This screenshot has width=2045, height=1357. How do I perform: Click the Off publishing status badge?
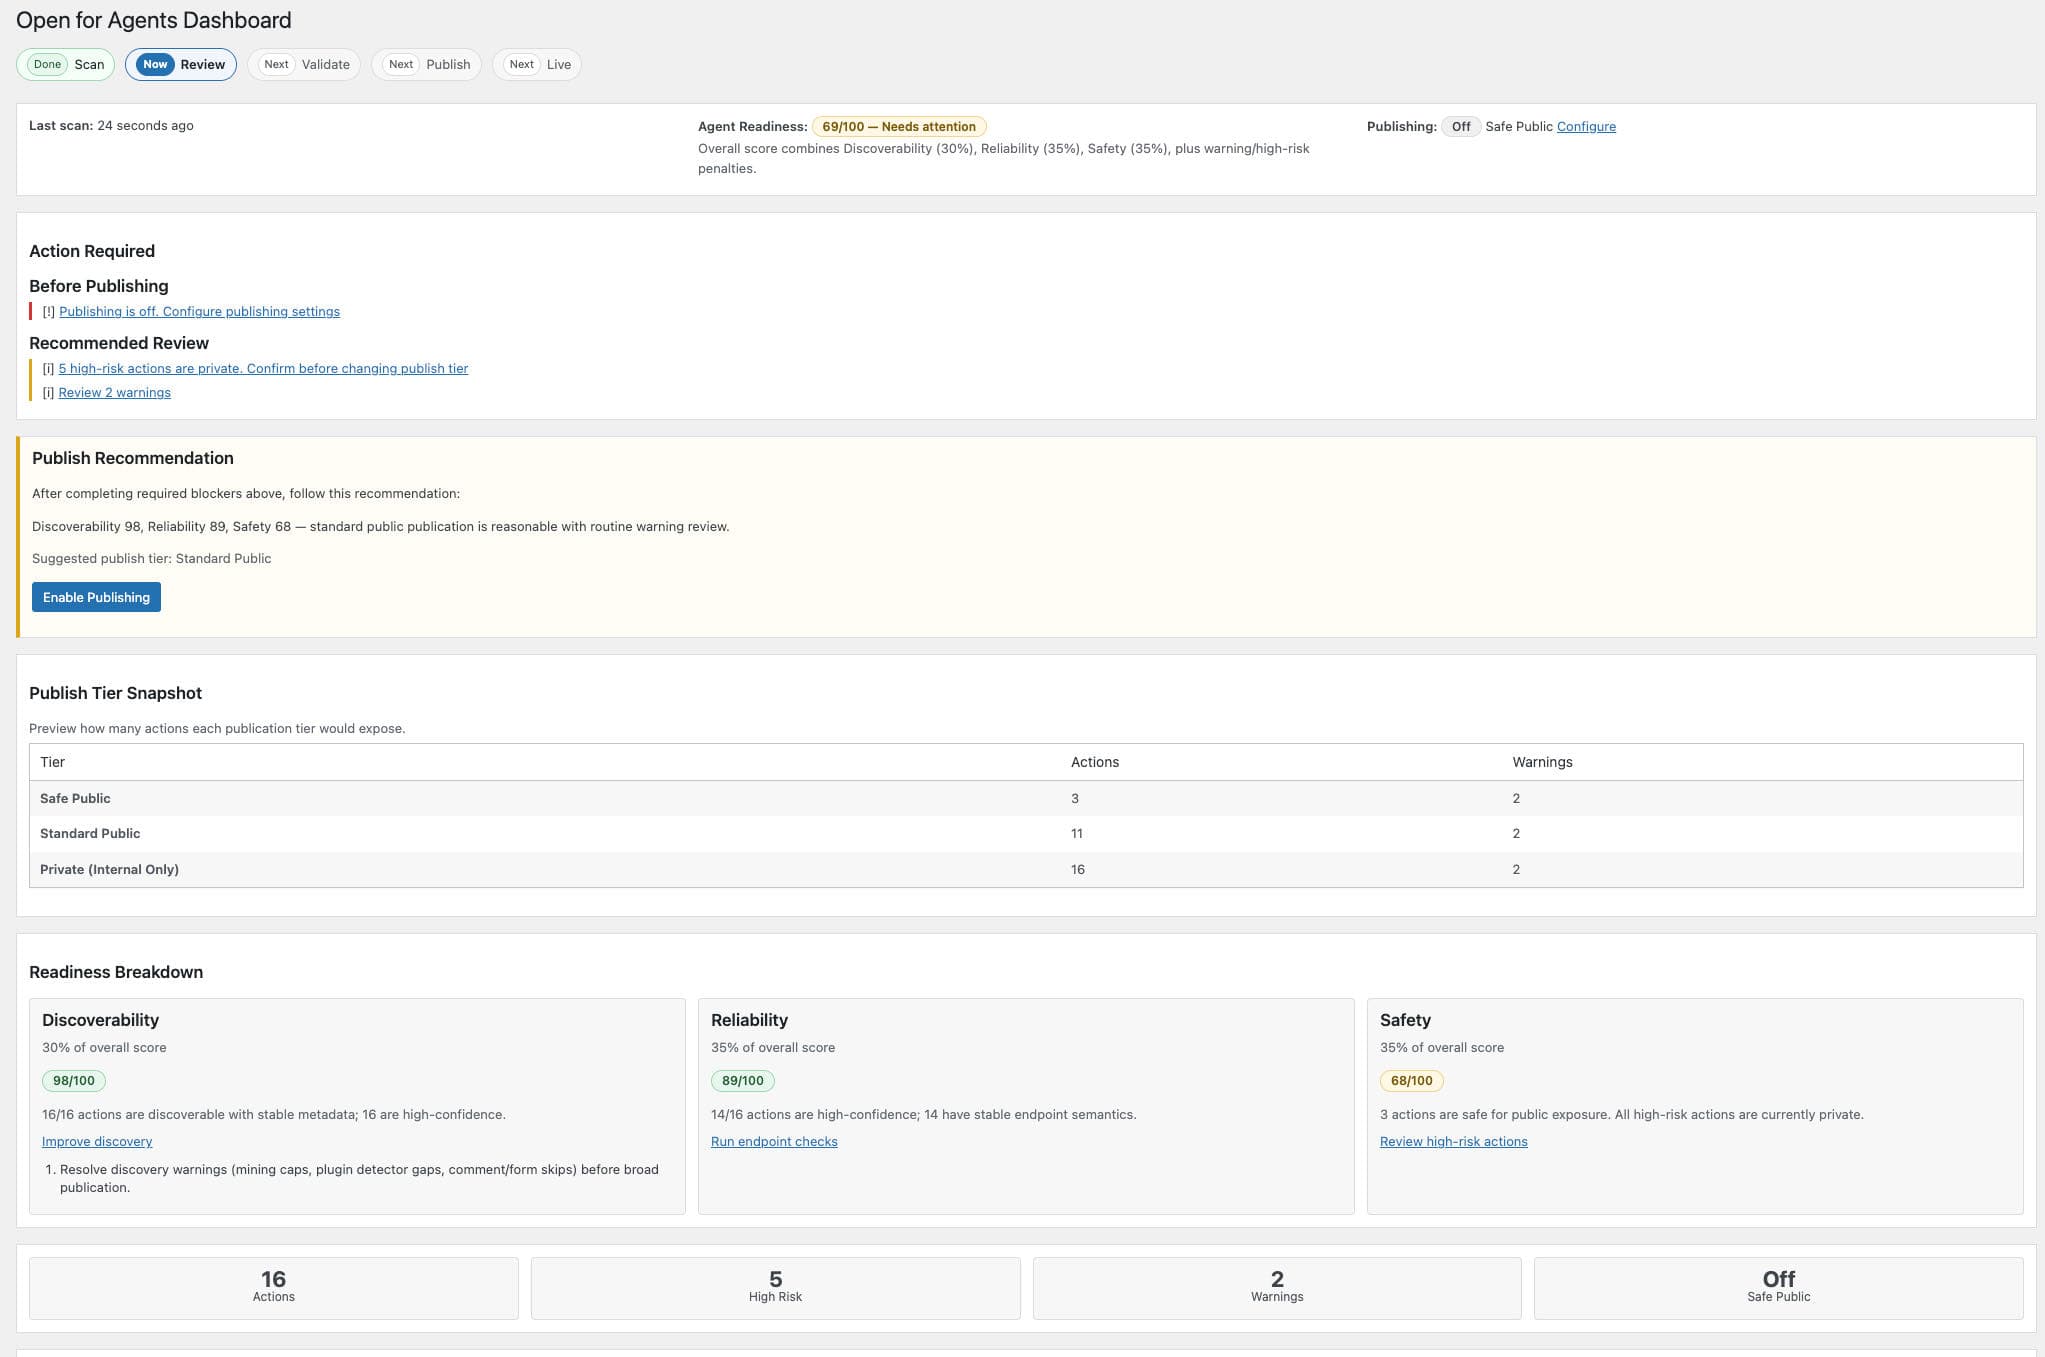click(1461, 126)
